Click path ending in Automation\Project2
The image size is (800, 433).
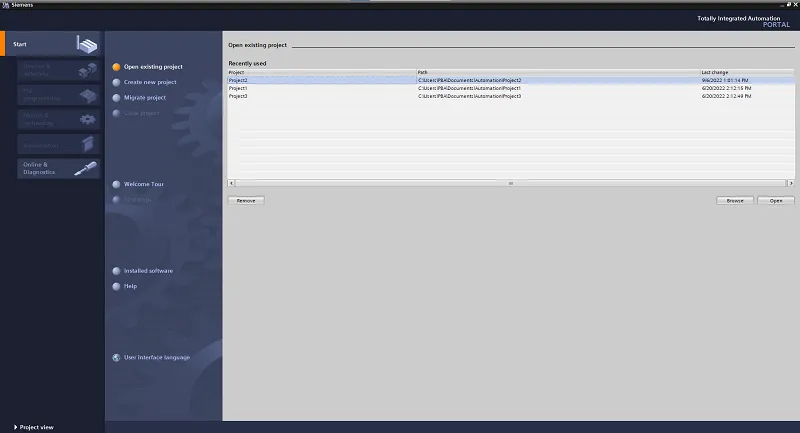click(469, 80)
